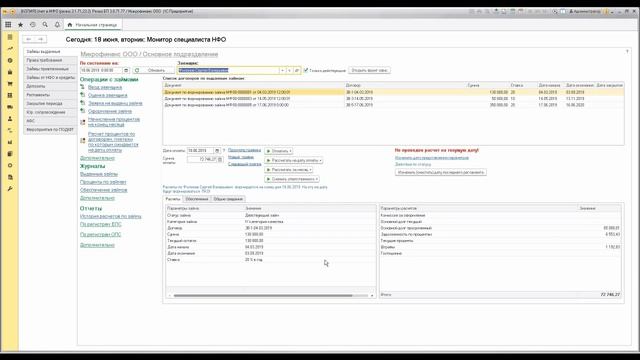Open Начальная страница tab

[93, 25]
